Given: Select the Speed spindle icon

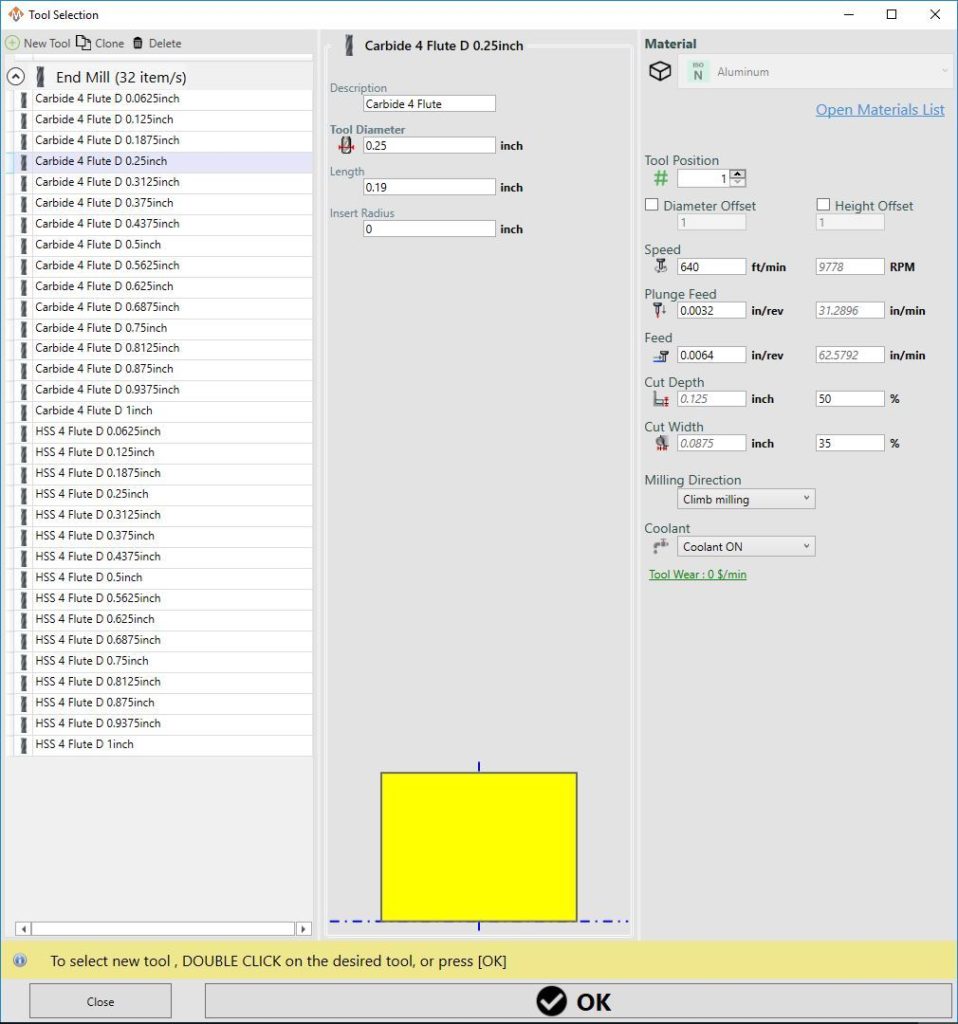Looking at the screenshot, I should (661, 265).
